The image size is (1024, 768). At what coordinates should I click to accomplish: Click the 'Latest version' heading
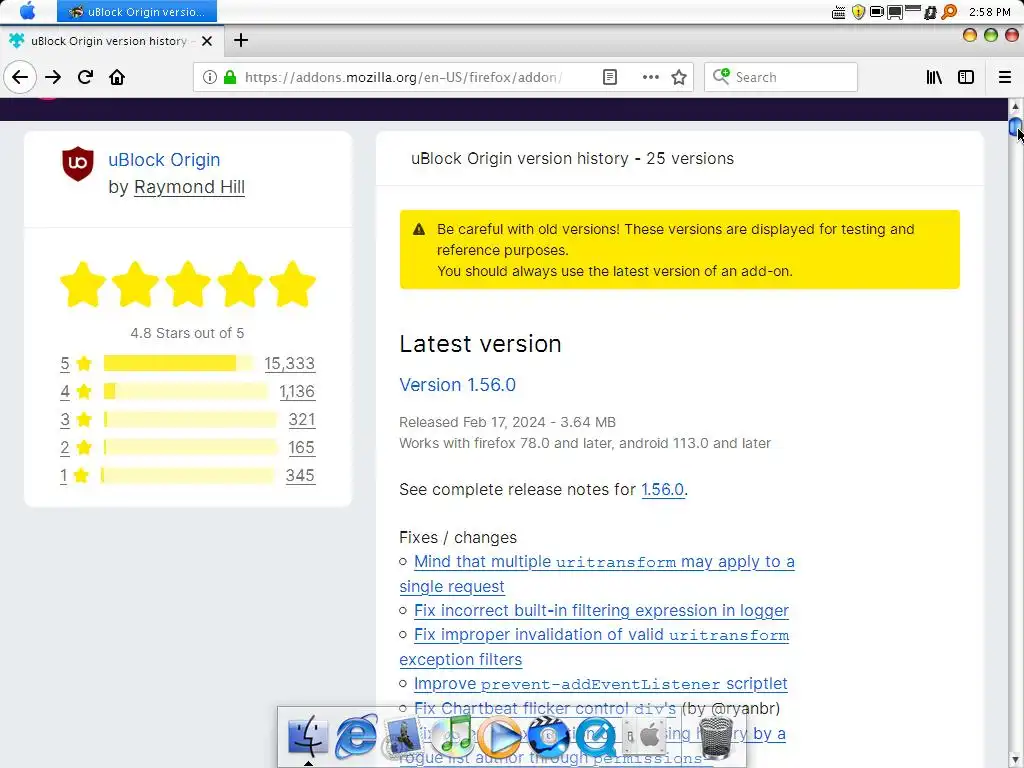tap(480, 344)
